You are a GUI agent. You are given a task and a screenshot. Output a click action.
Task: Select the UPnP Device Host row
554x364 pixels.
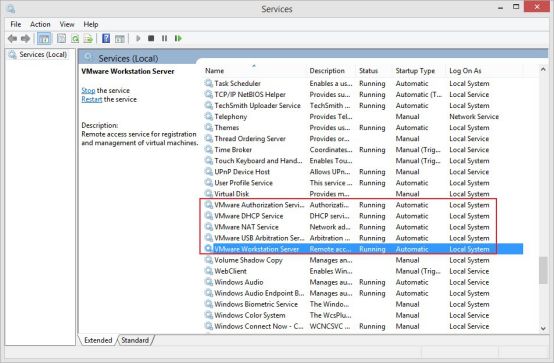coord(363,171)
